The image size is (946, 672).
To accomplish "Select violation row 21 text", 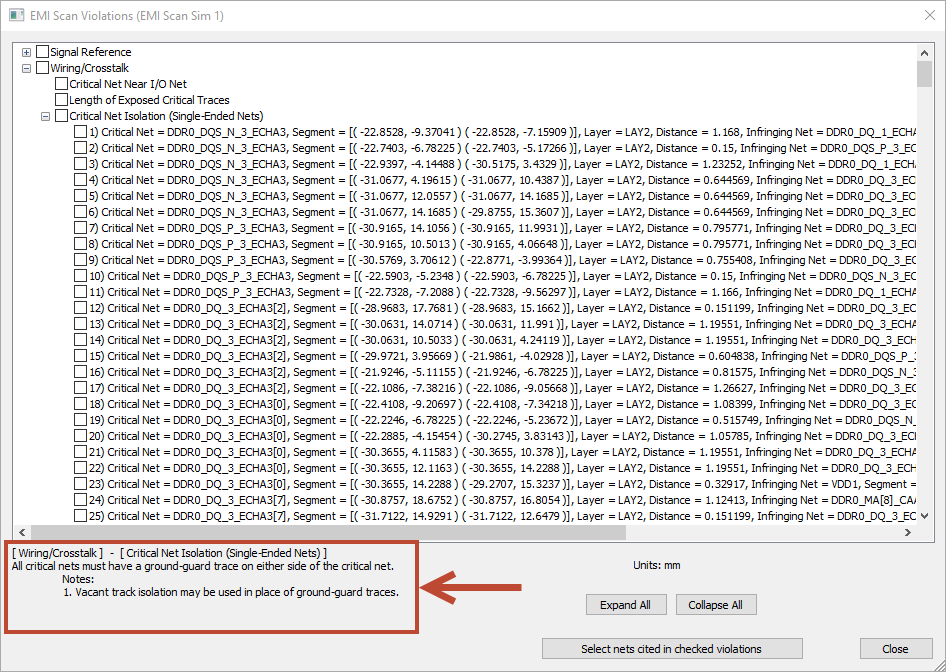I will pos(502,452).
